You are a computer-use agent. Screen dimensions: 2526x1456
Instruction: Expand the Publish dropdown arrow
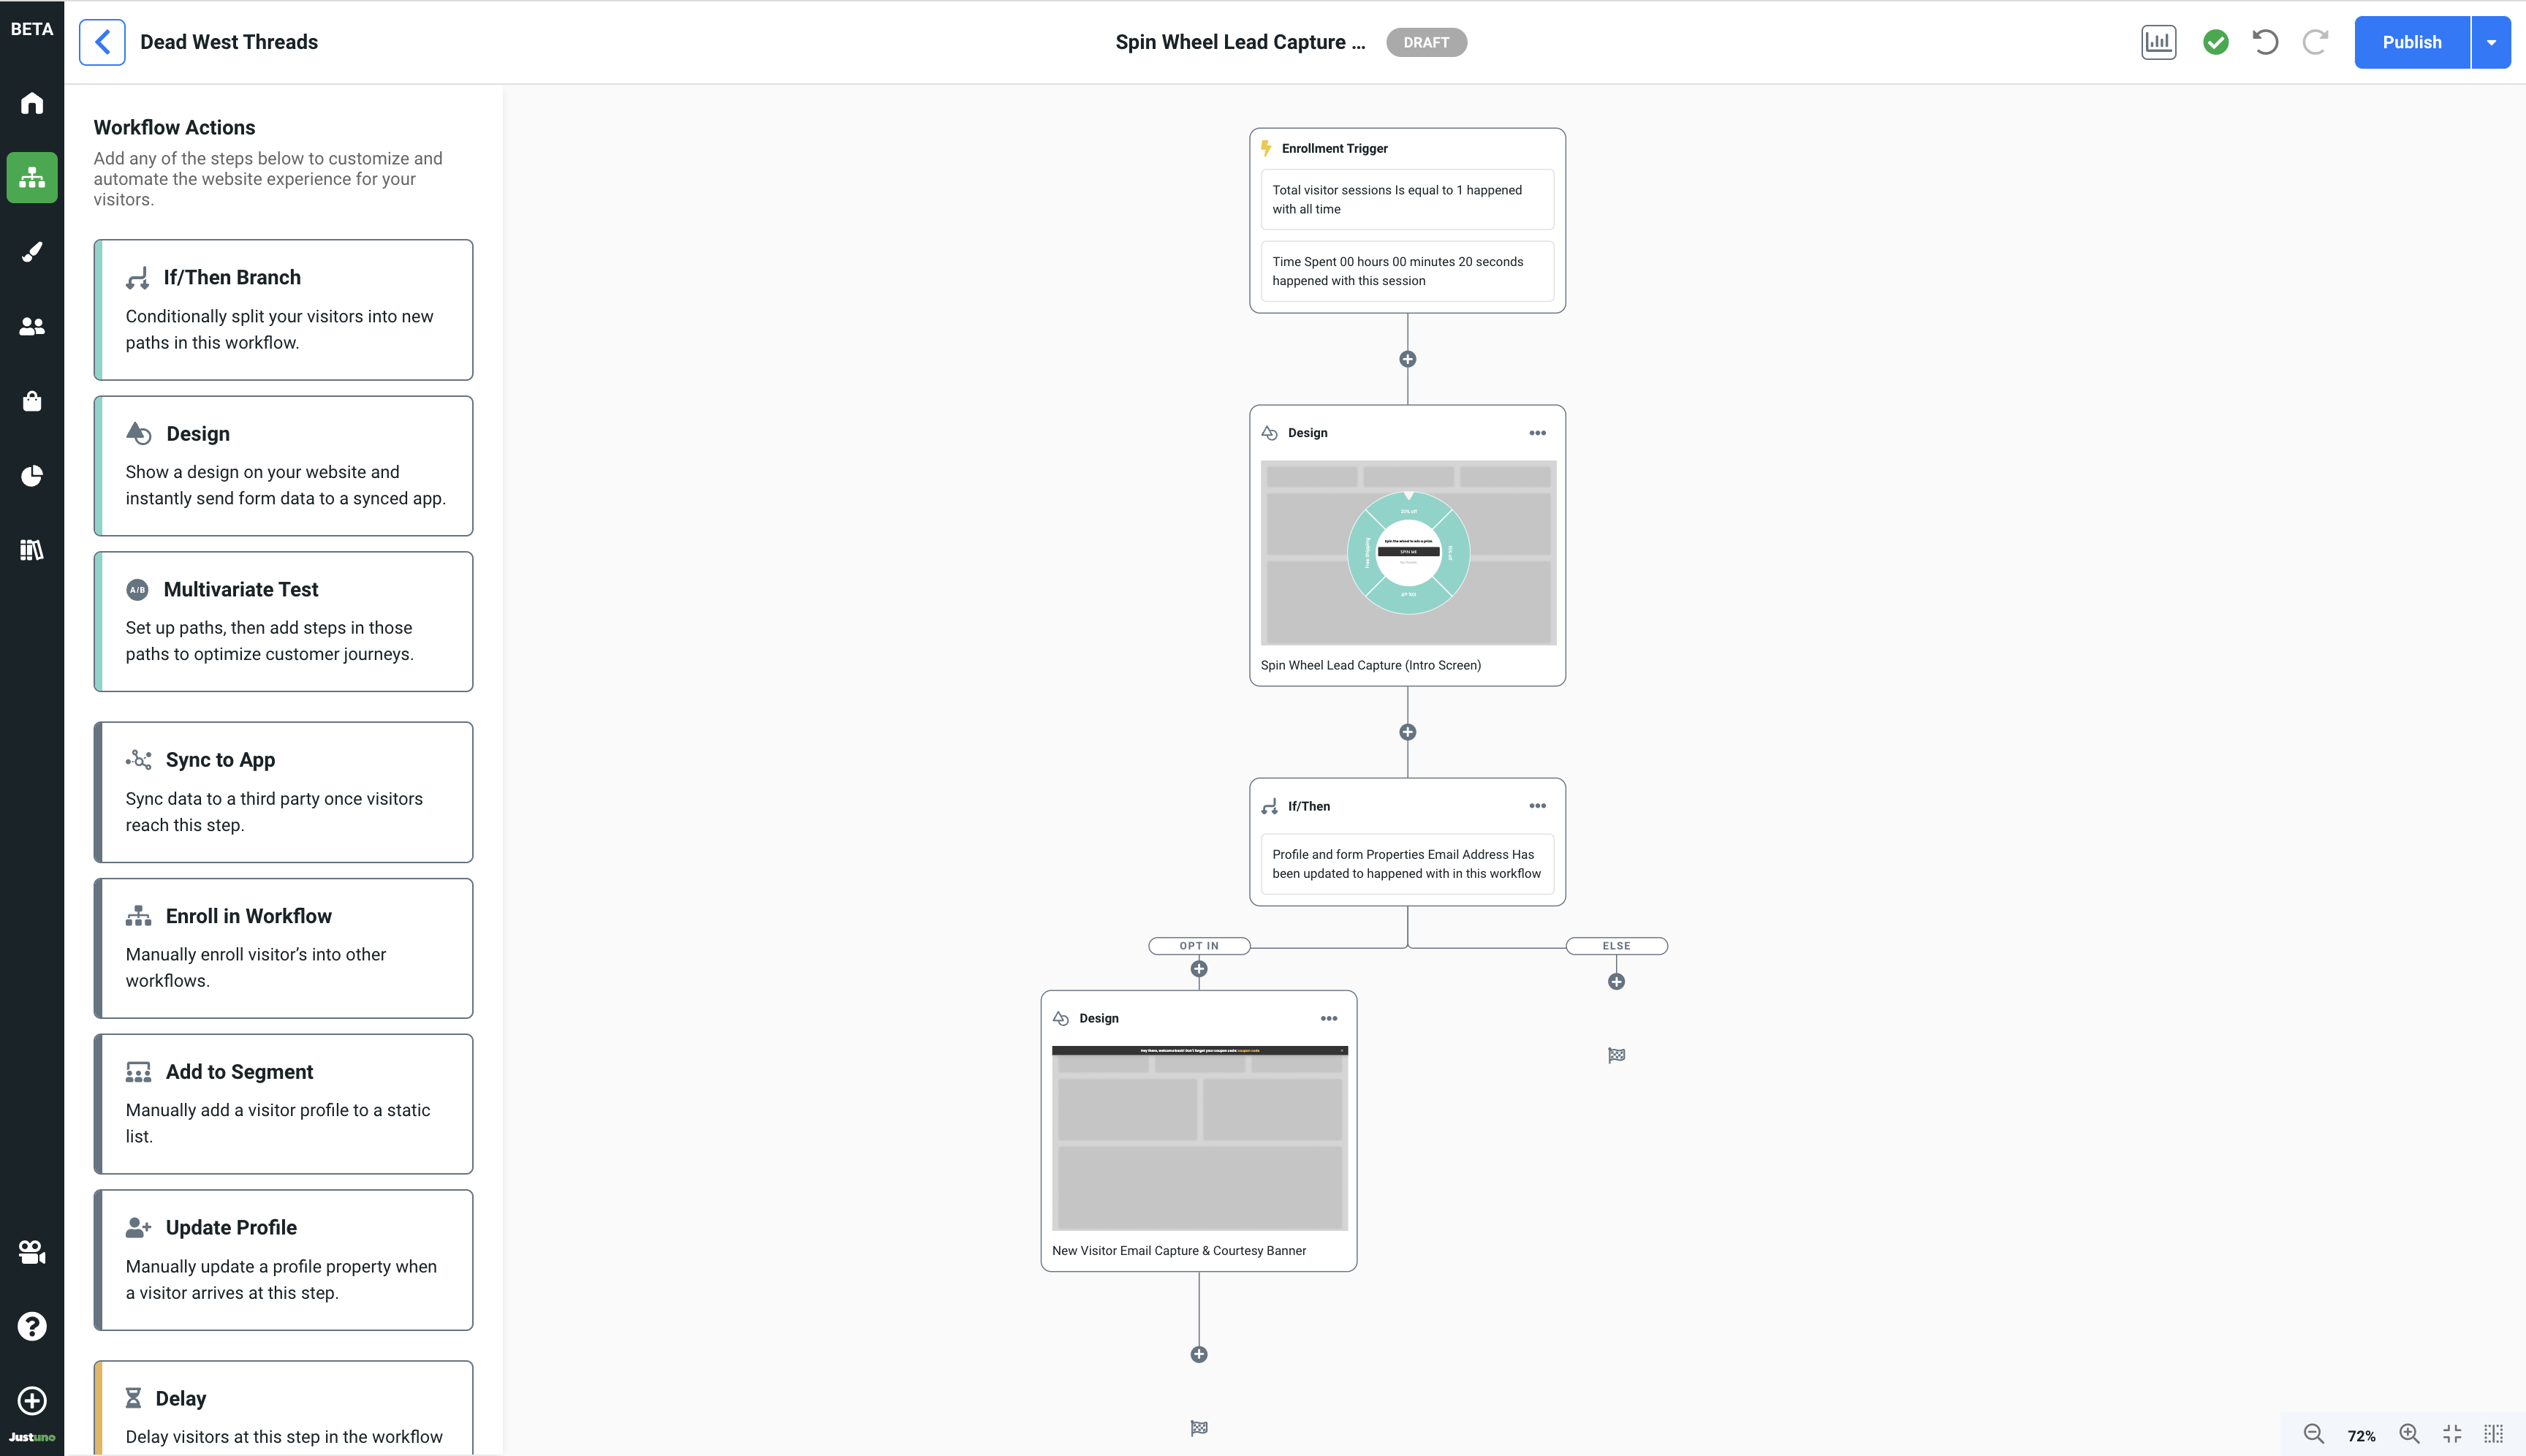(x=2491, y=42)
